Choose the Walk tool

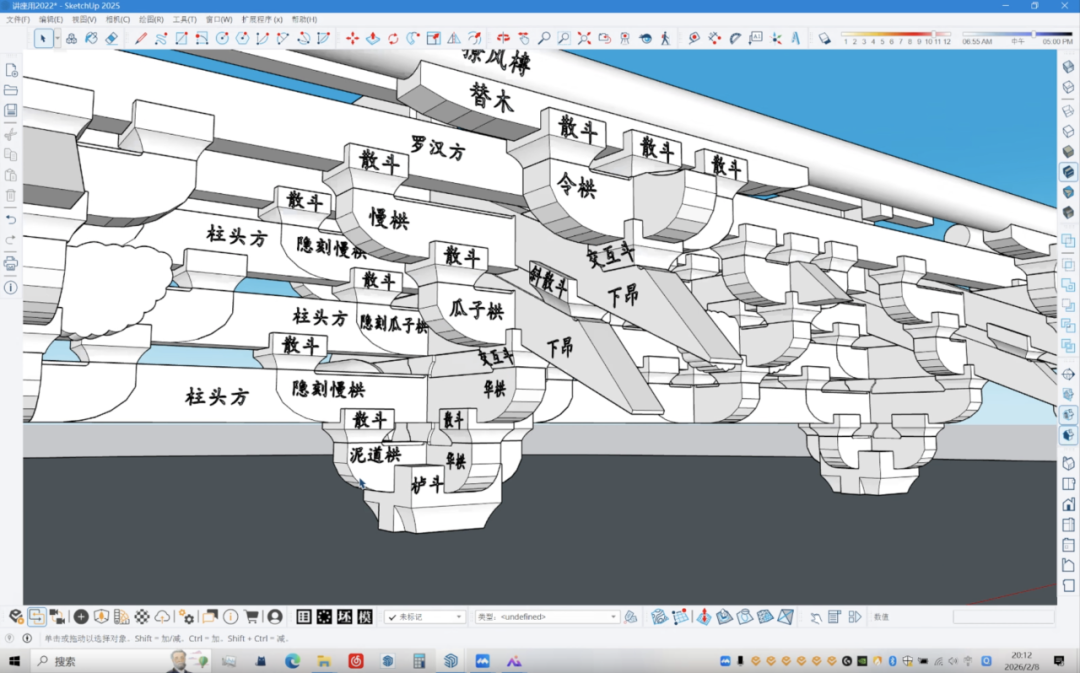(x=665, y=39)
